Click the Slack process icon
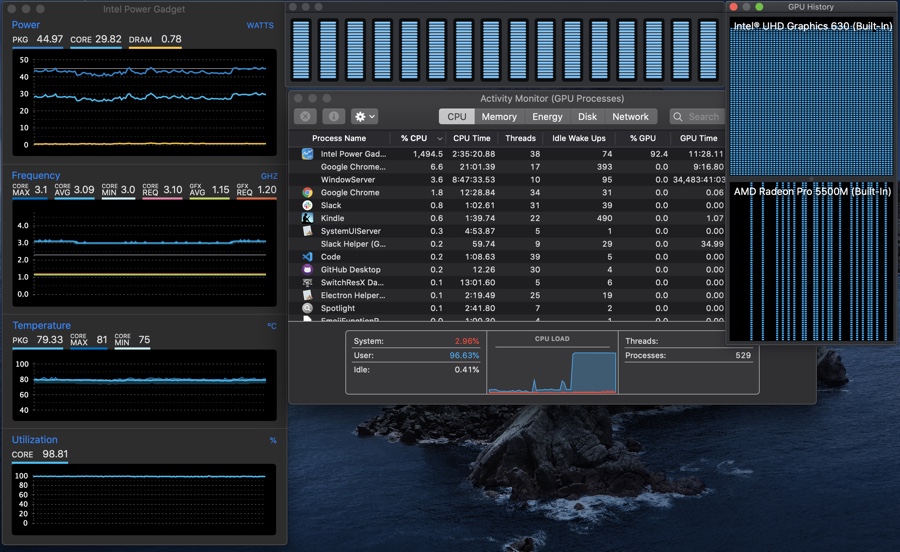 (308, 205)
